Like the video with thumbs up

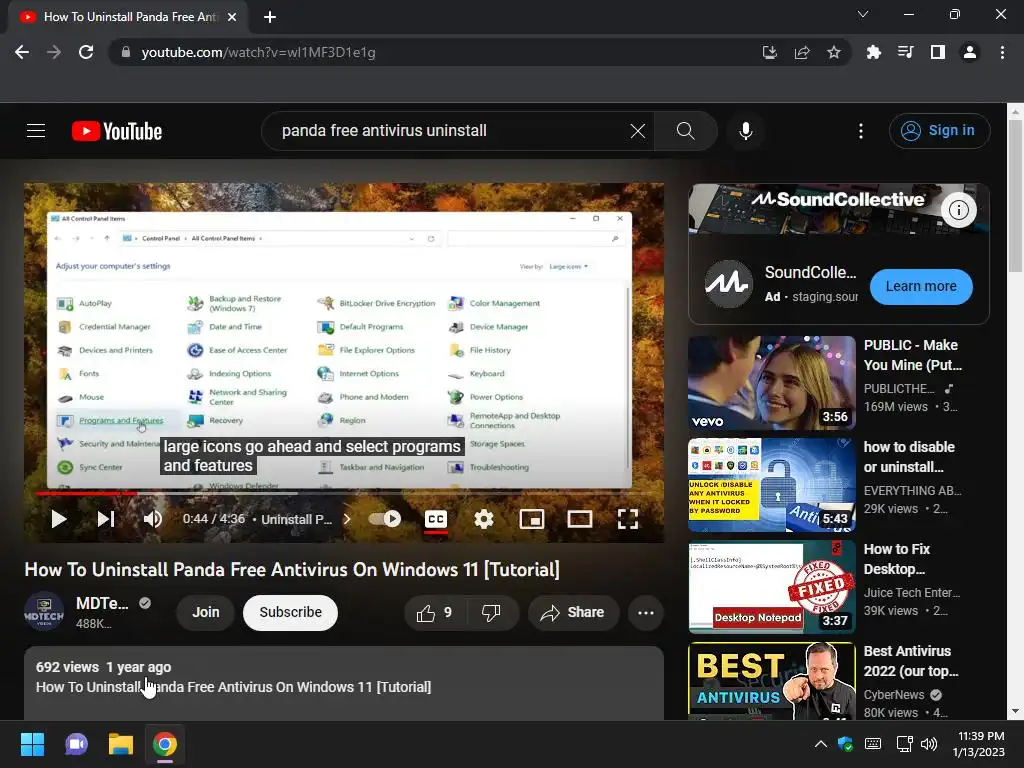point(434,613)
